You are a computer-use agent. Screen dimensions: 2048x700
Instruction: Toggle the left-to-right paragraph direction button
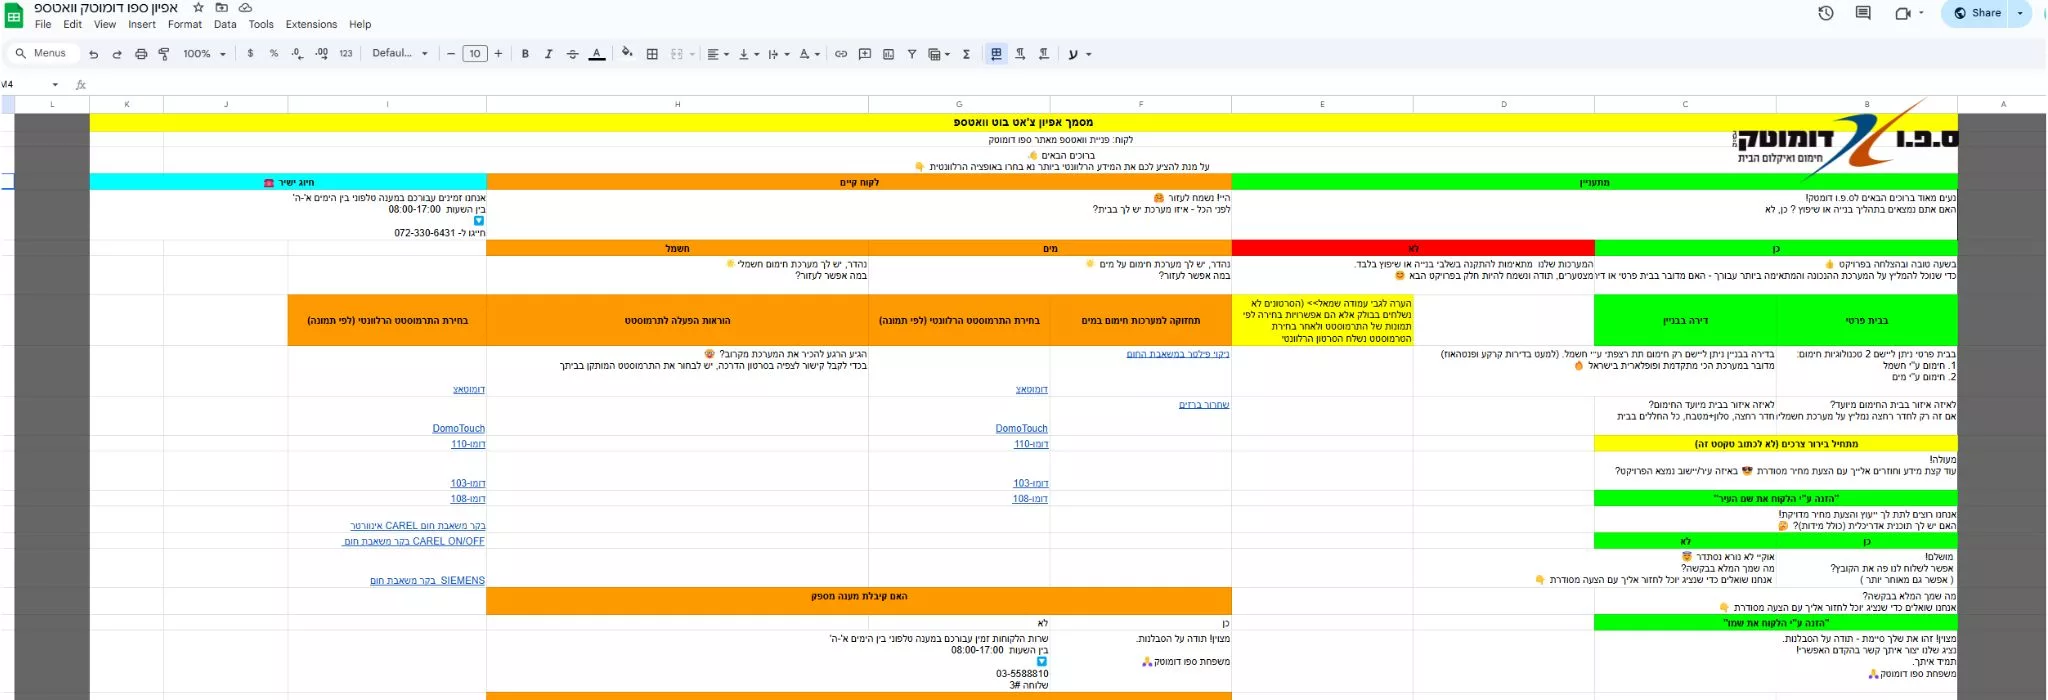pyautogui.click(x=1020, y=54)
